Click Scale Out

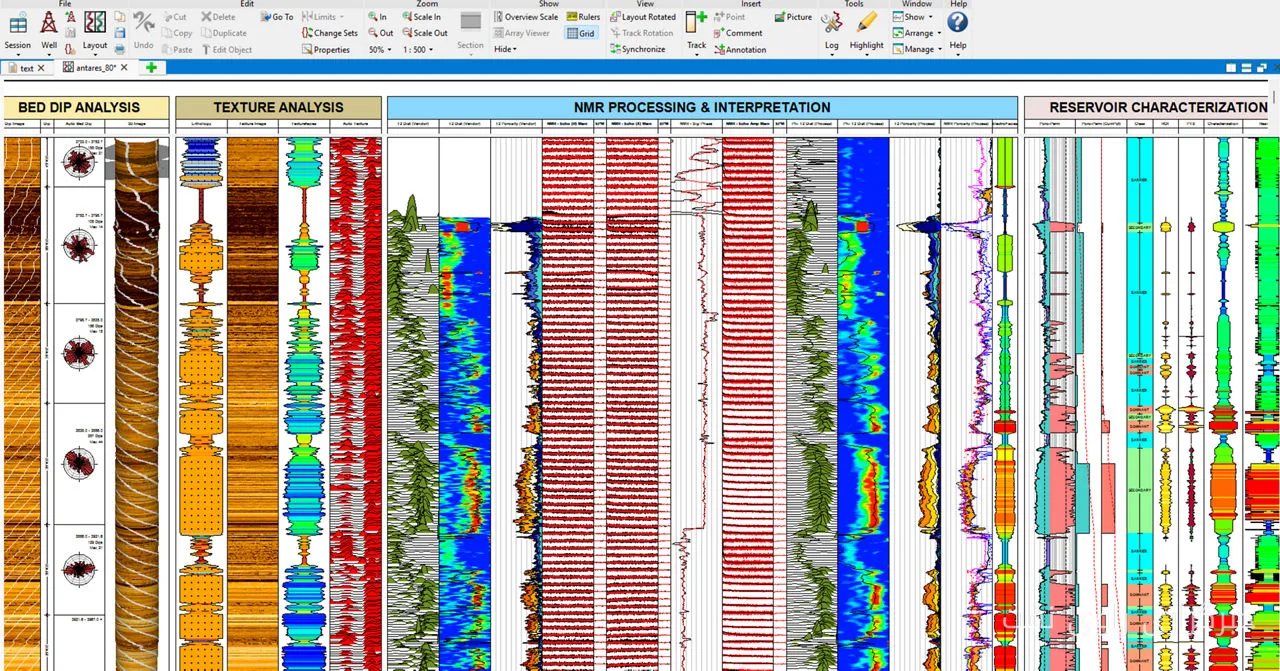coord(424,33)
